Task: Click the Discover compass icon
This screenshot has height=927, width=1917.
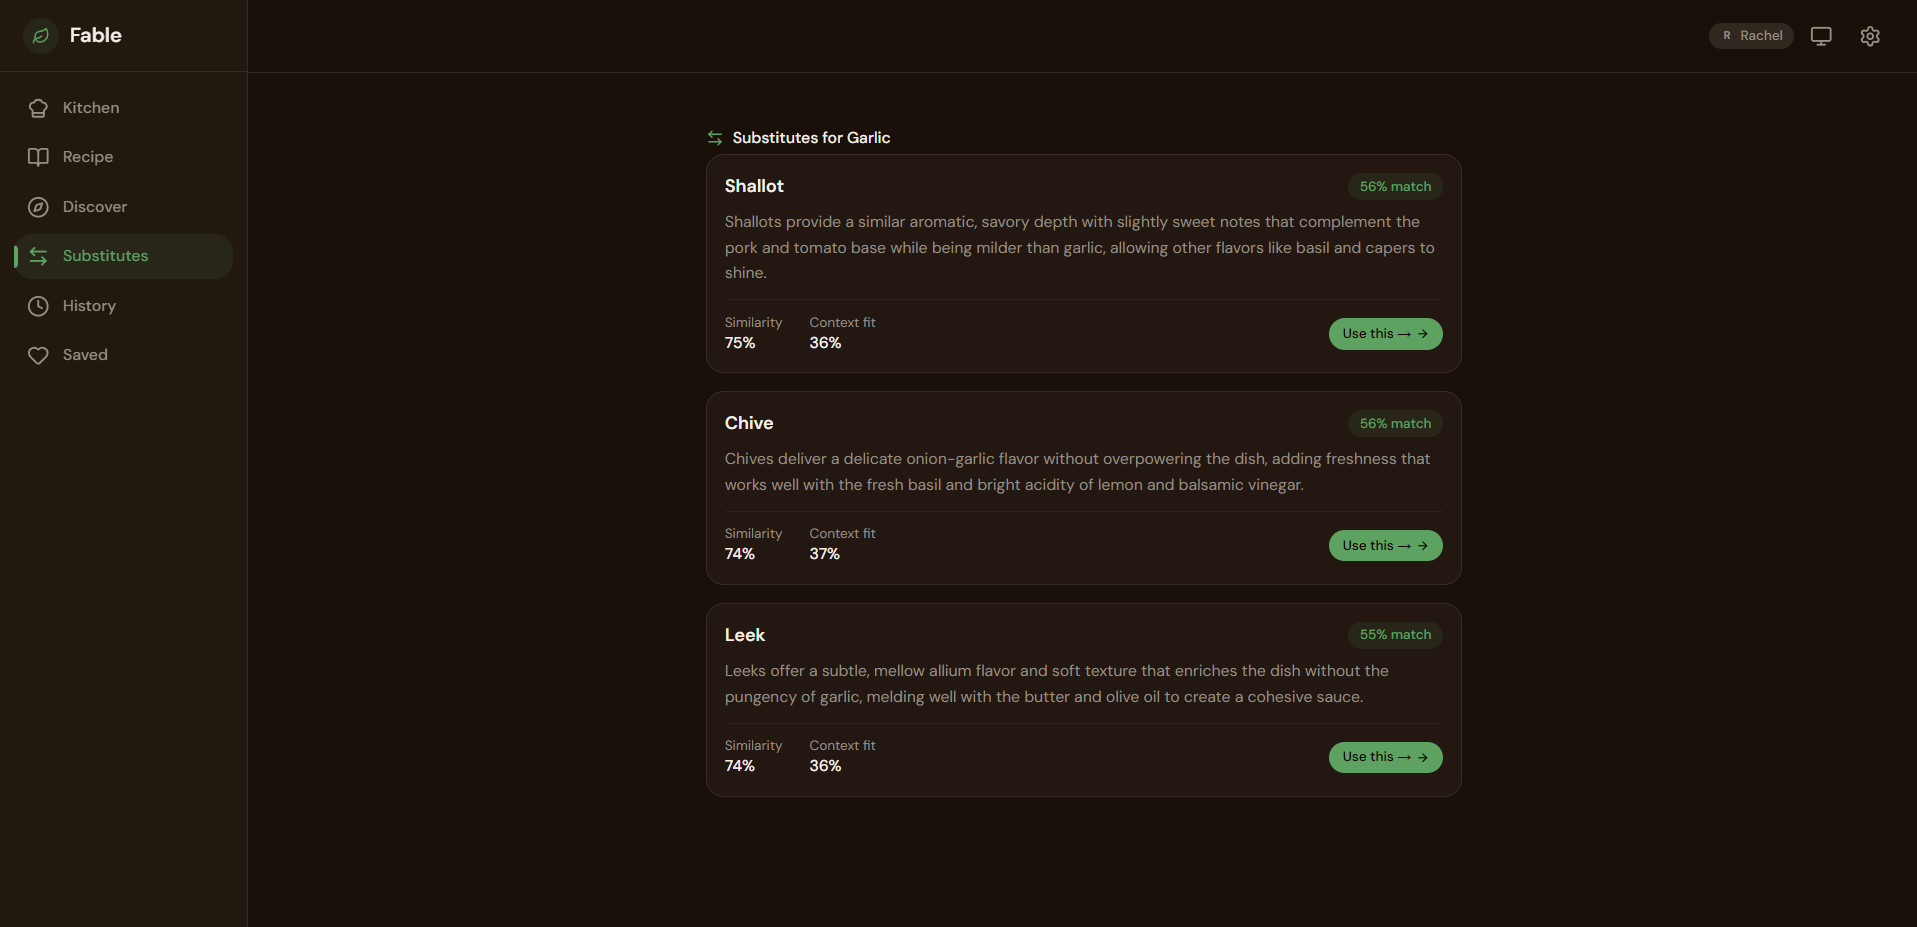Action: tap(38, 207)
